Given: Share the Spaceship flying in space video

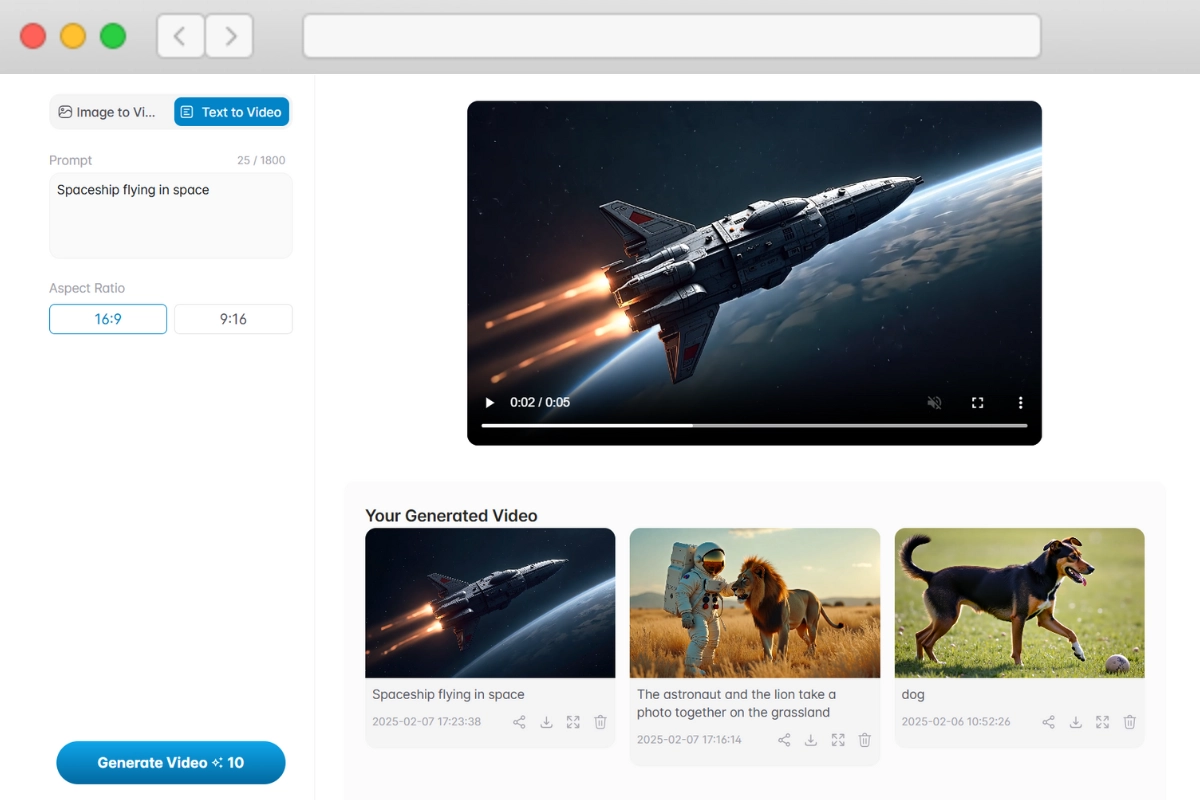Looking at the screenshot, I should 519,721.
